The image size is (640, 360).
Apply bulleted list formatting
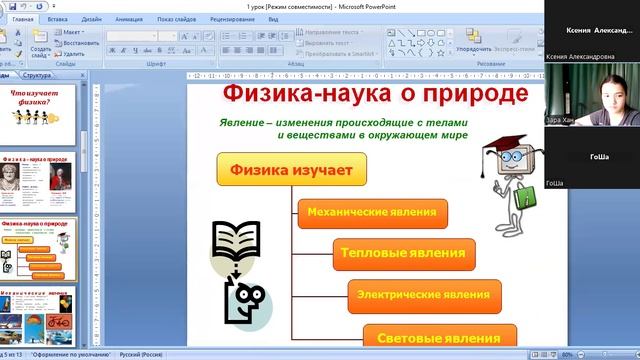227,36
